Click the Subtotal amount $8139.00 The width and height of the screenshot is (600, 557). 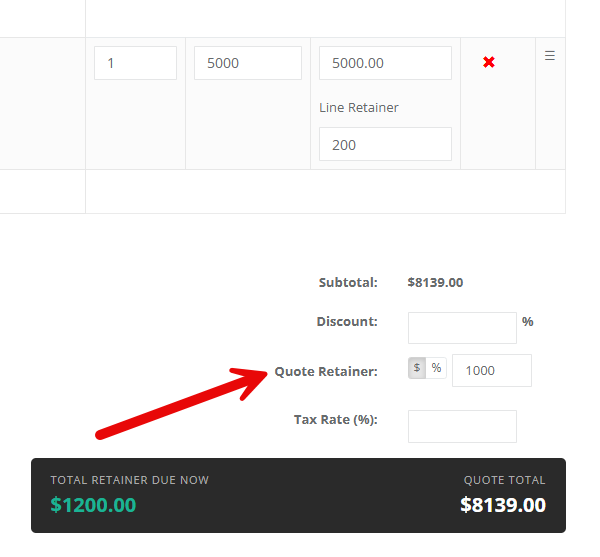tap(435, 283)
